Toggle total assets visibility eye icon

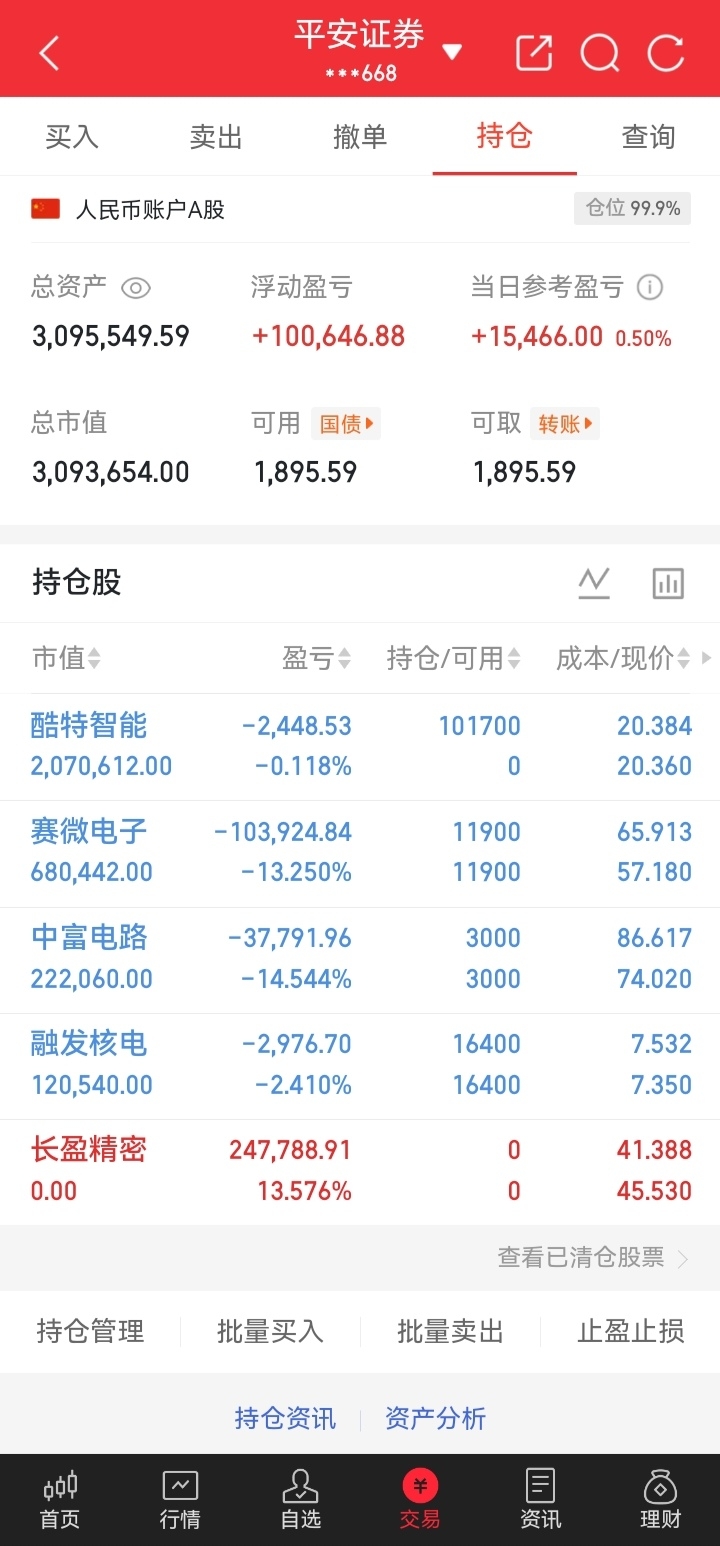click(136, 289)
